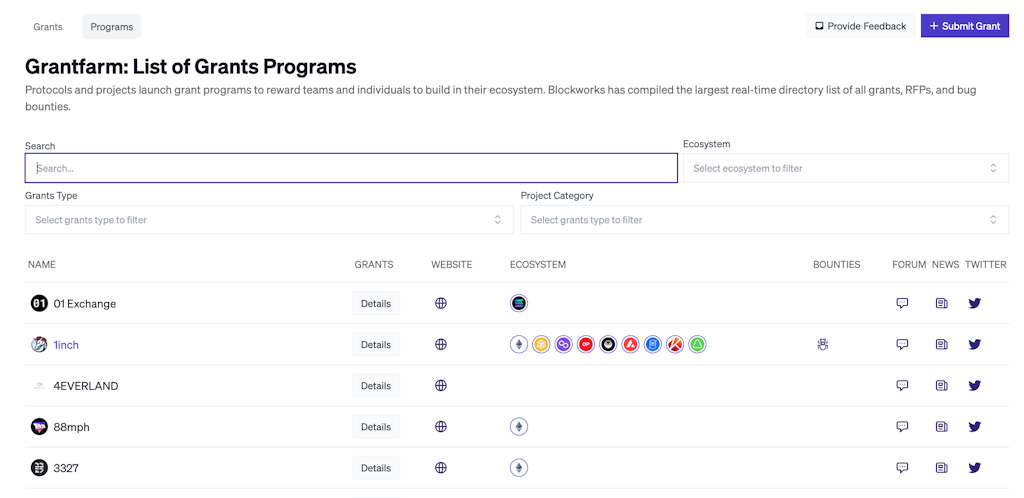
Task: Open the forum chat icon for 4EVERLAND
Action: (902, 385)
